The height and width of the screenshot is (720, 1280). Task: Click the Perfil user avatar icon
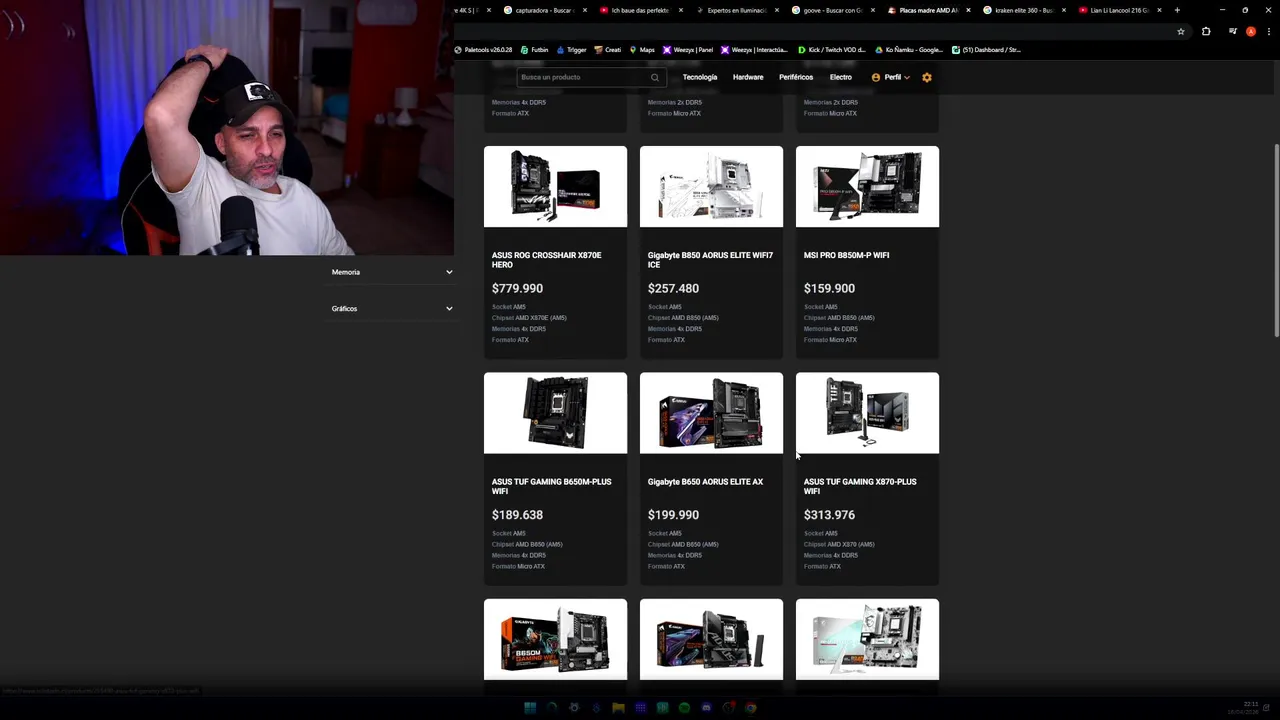[876, 77]
